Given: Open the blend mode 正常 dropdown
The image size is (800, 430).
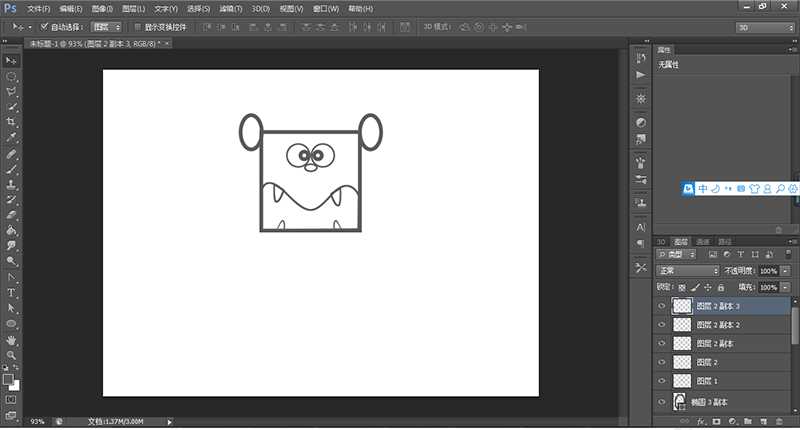Looking at the screenshot, I should (x=687, y=271).
